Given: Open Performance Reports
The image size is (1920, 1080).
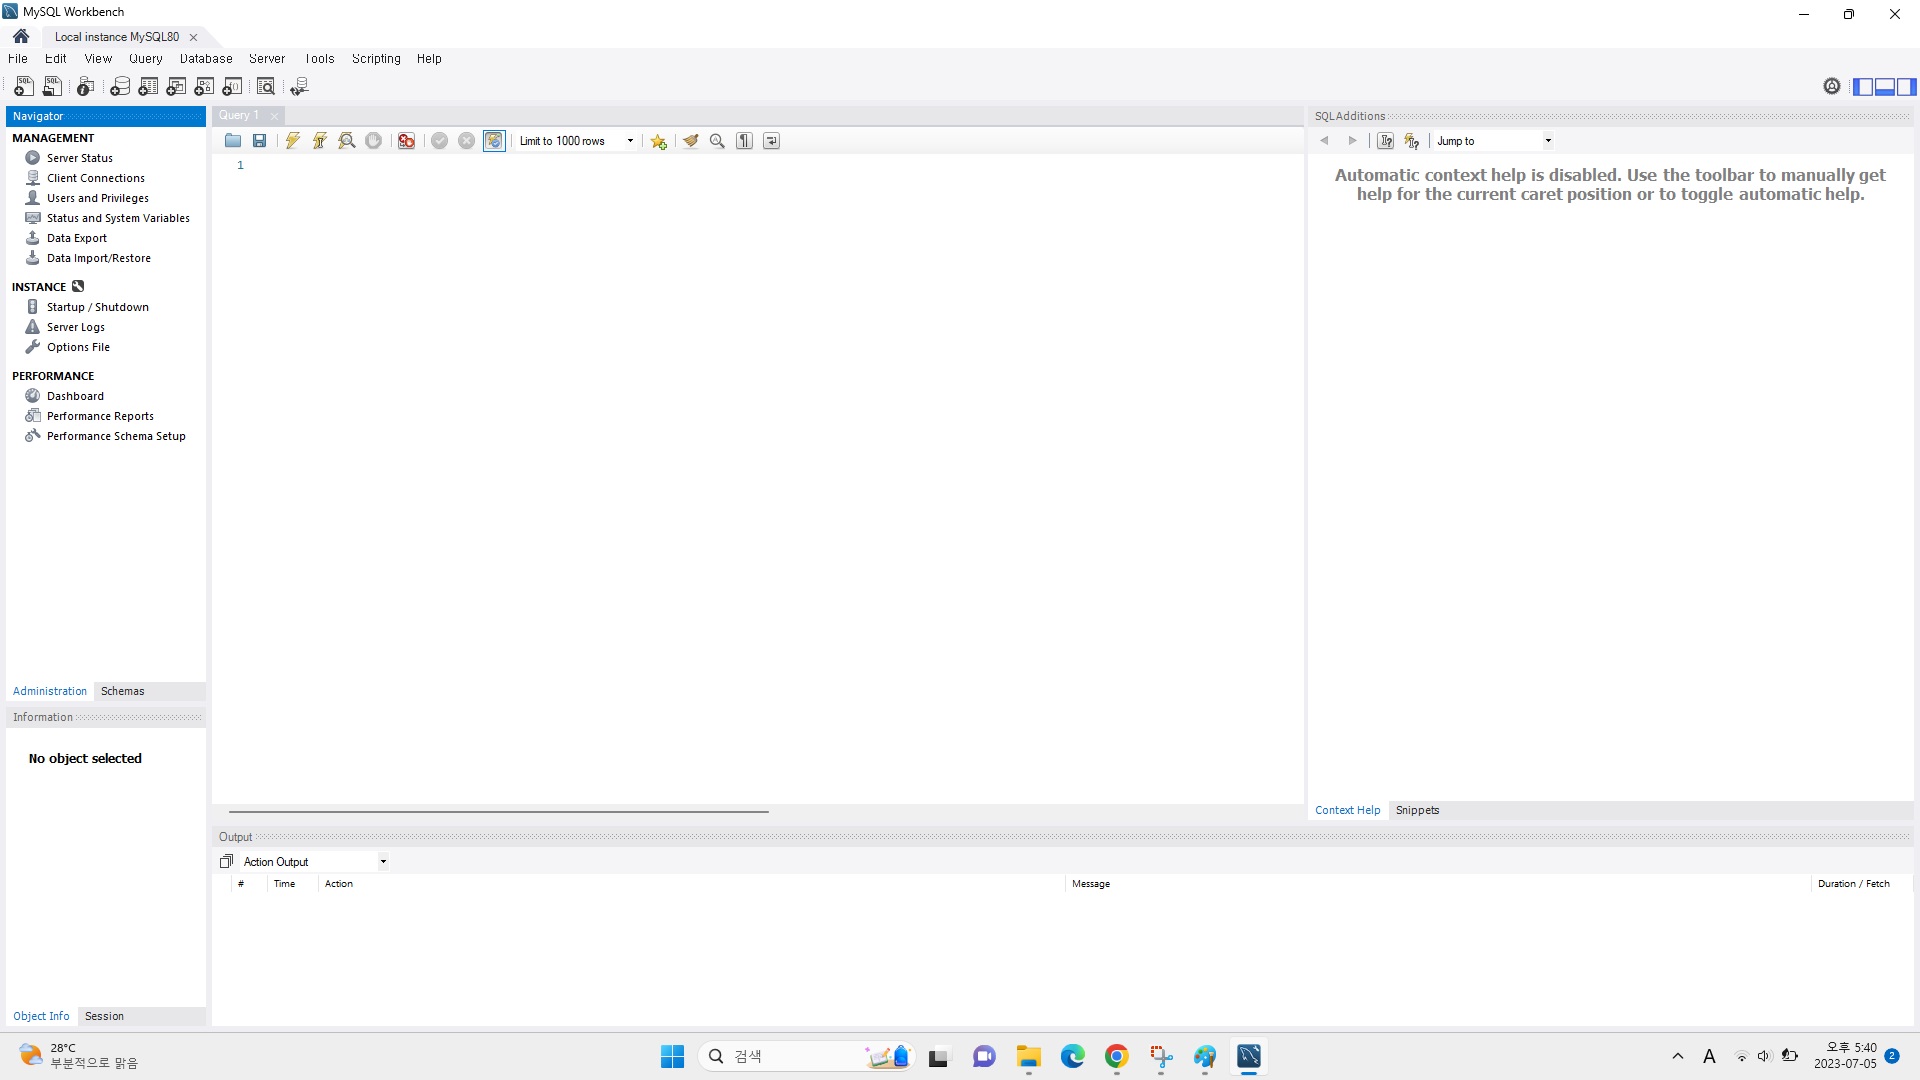Looking at the screenshot, I should tap(100, 416).
